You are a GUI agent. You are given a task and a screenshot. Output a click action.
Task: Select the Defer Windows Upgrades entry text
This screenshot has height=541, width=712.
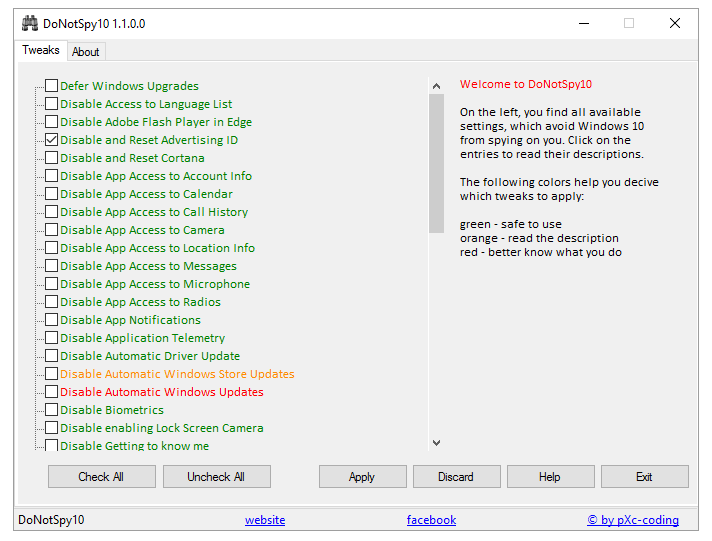(x=129, y=86)
